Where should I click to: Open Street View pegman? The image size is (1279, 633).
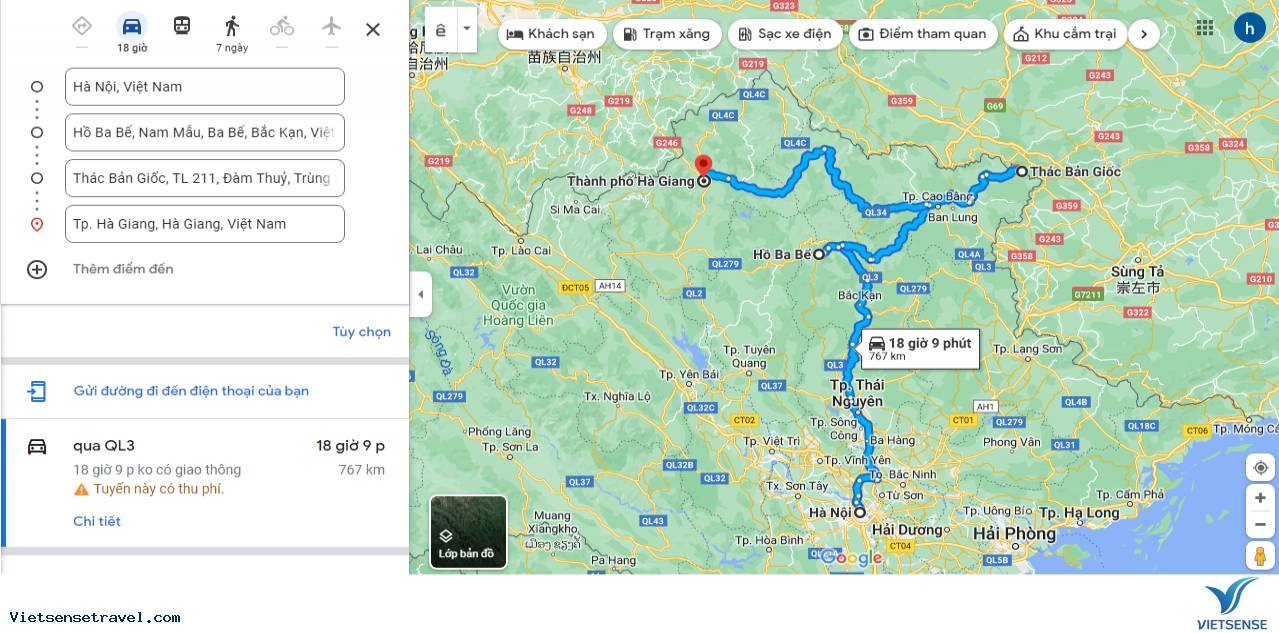point(1260,555)
